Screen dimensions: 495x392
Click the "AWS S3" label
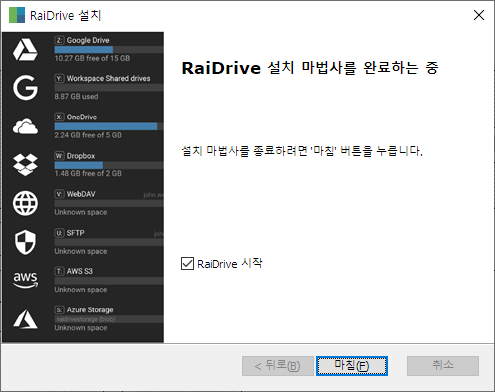point(80,271)
